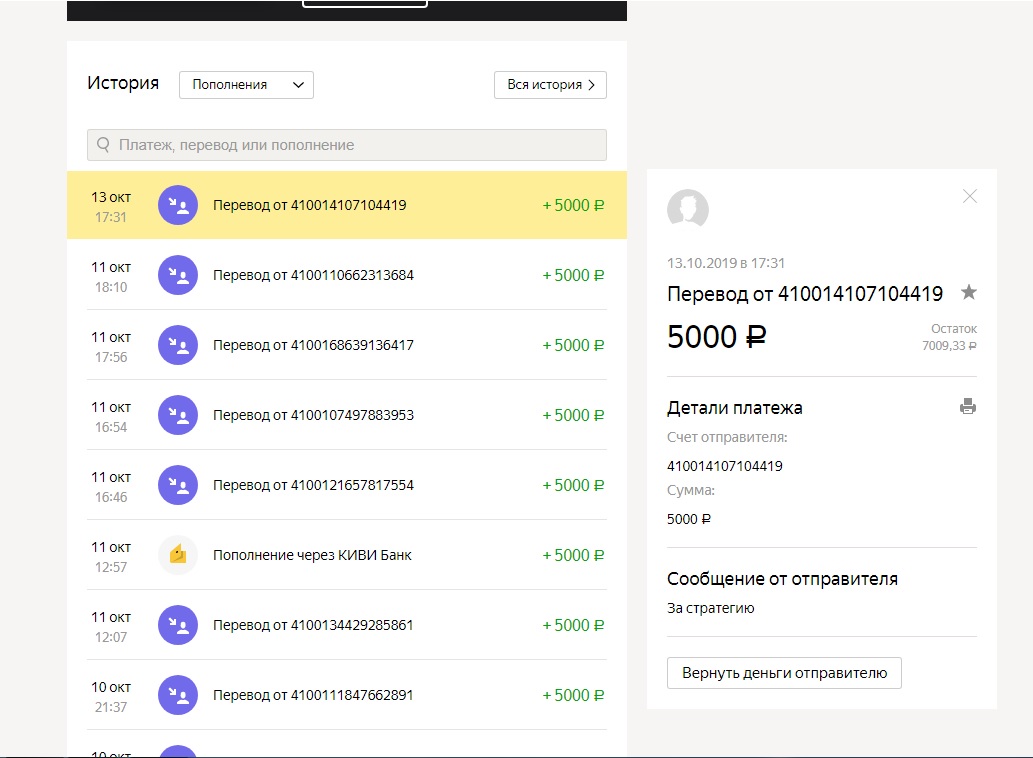
Task: Click the search magnifier icon
Action: 103,145
